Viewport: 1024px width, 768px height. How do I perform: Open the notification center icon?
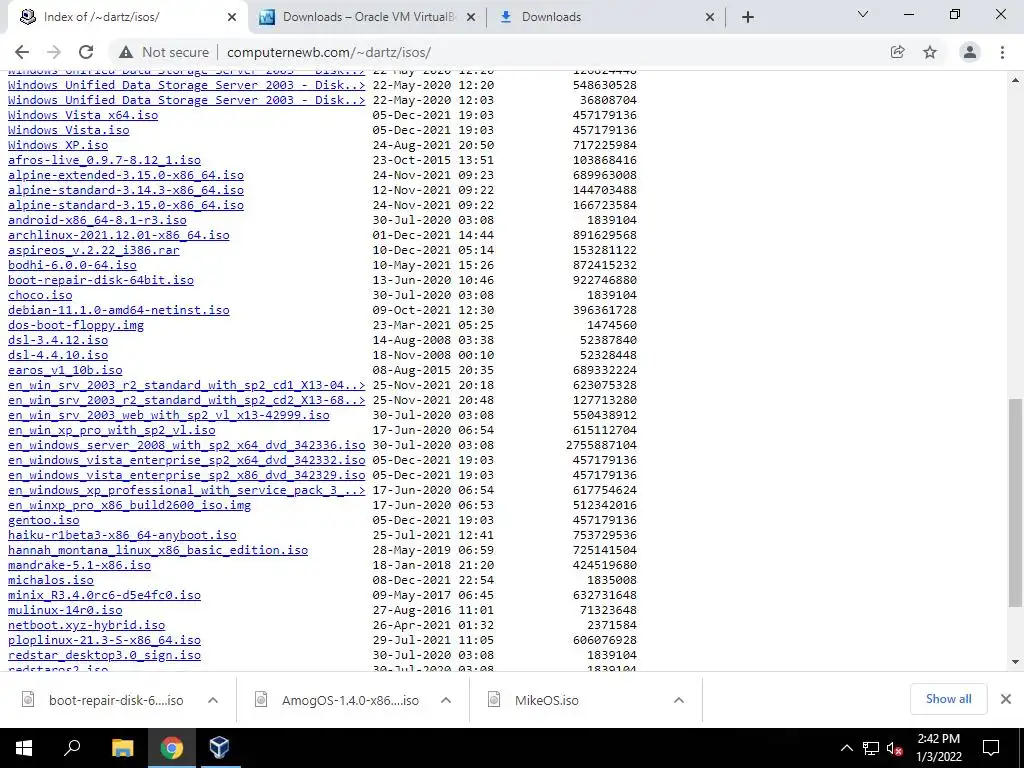(991, 748)
